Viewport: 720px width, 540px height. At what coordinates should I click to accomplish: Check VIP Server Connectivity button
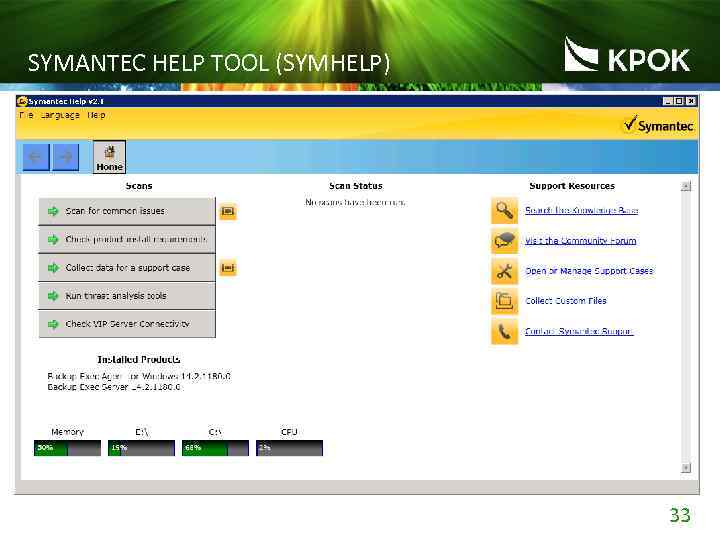(127, 324)
